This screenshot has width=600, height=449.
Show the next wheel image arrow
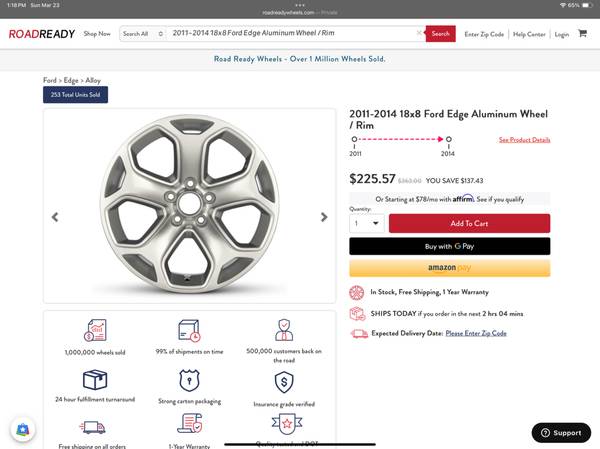324,217
